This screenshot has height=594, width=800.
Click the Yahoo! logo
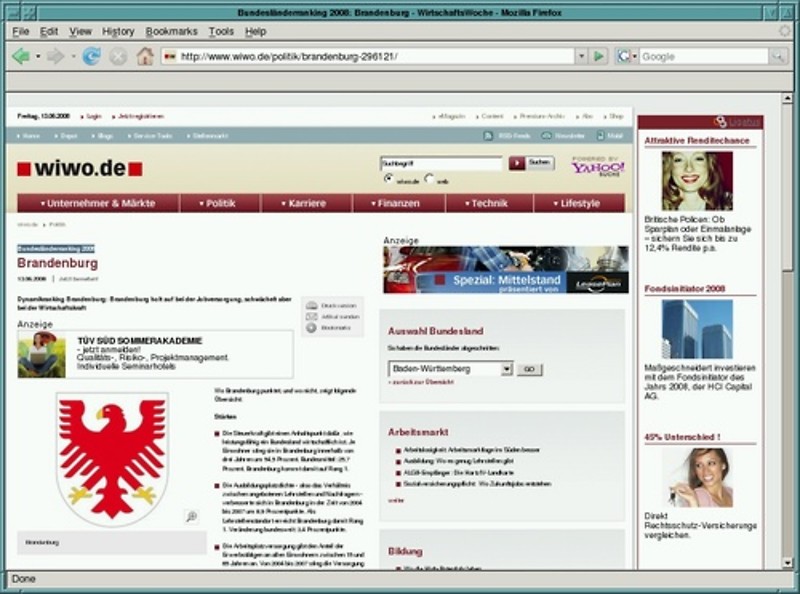pyautogui.click(x=598, y=167)
